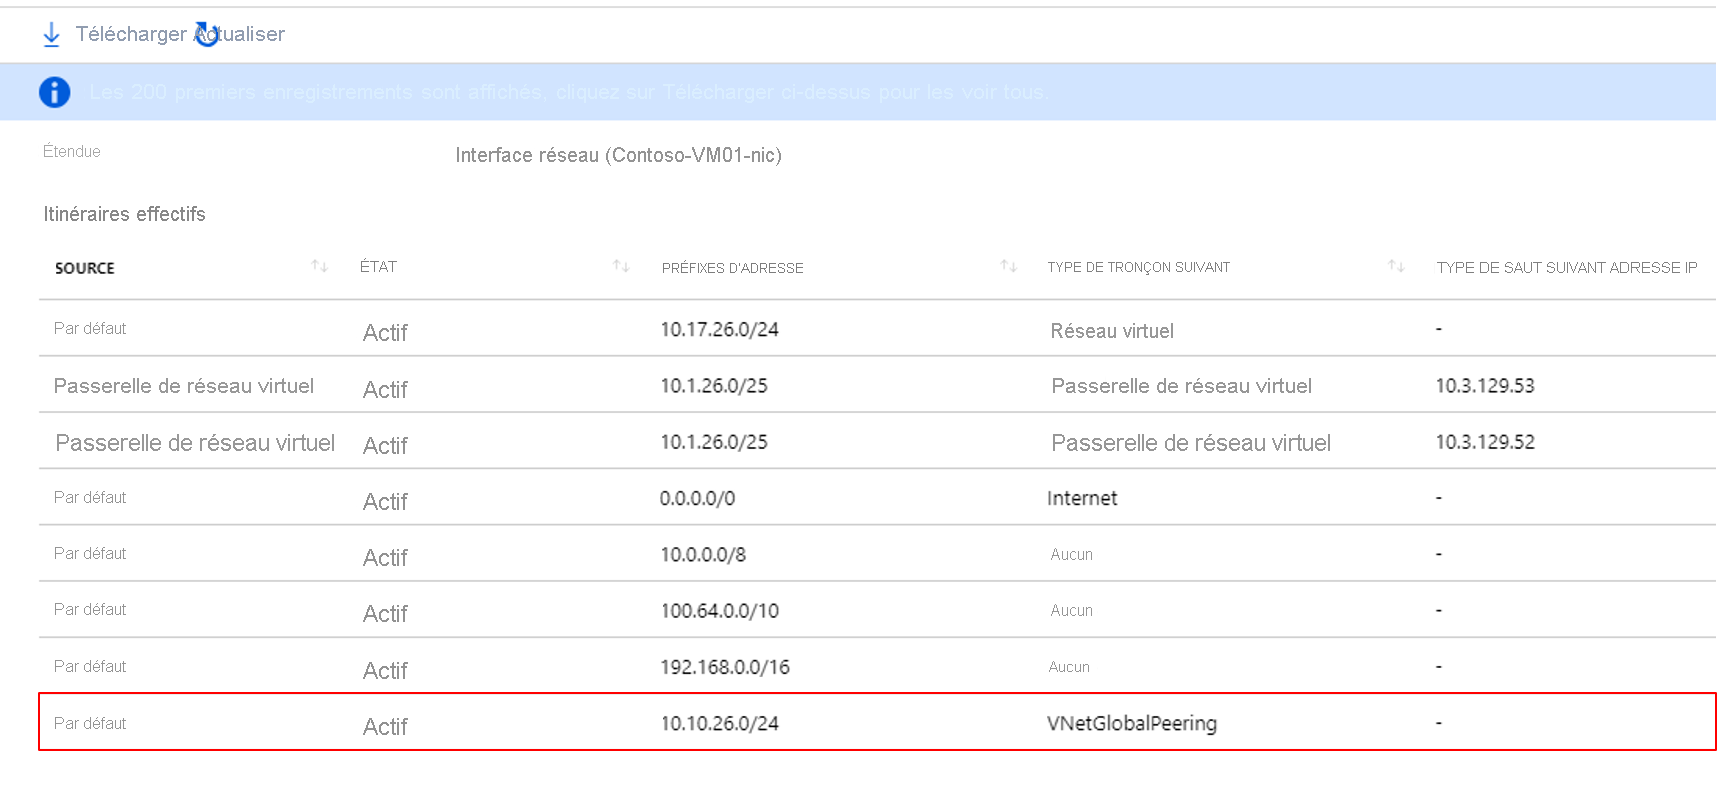Click the Itinéraires effectifs heading

[x=124, y=214]
